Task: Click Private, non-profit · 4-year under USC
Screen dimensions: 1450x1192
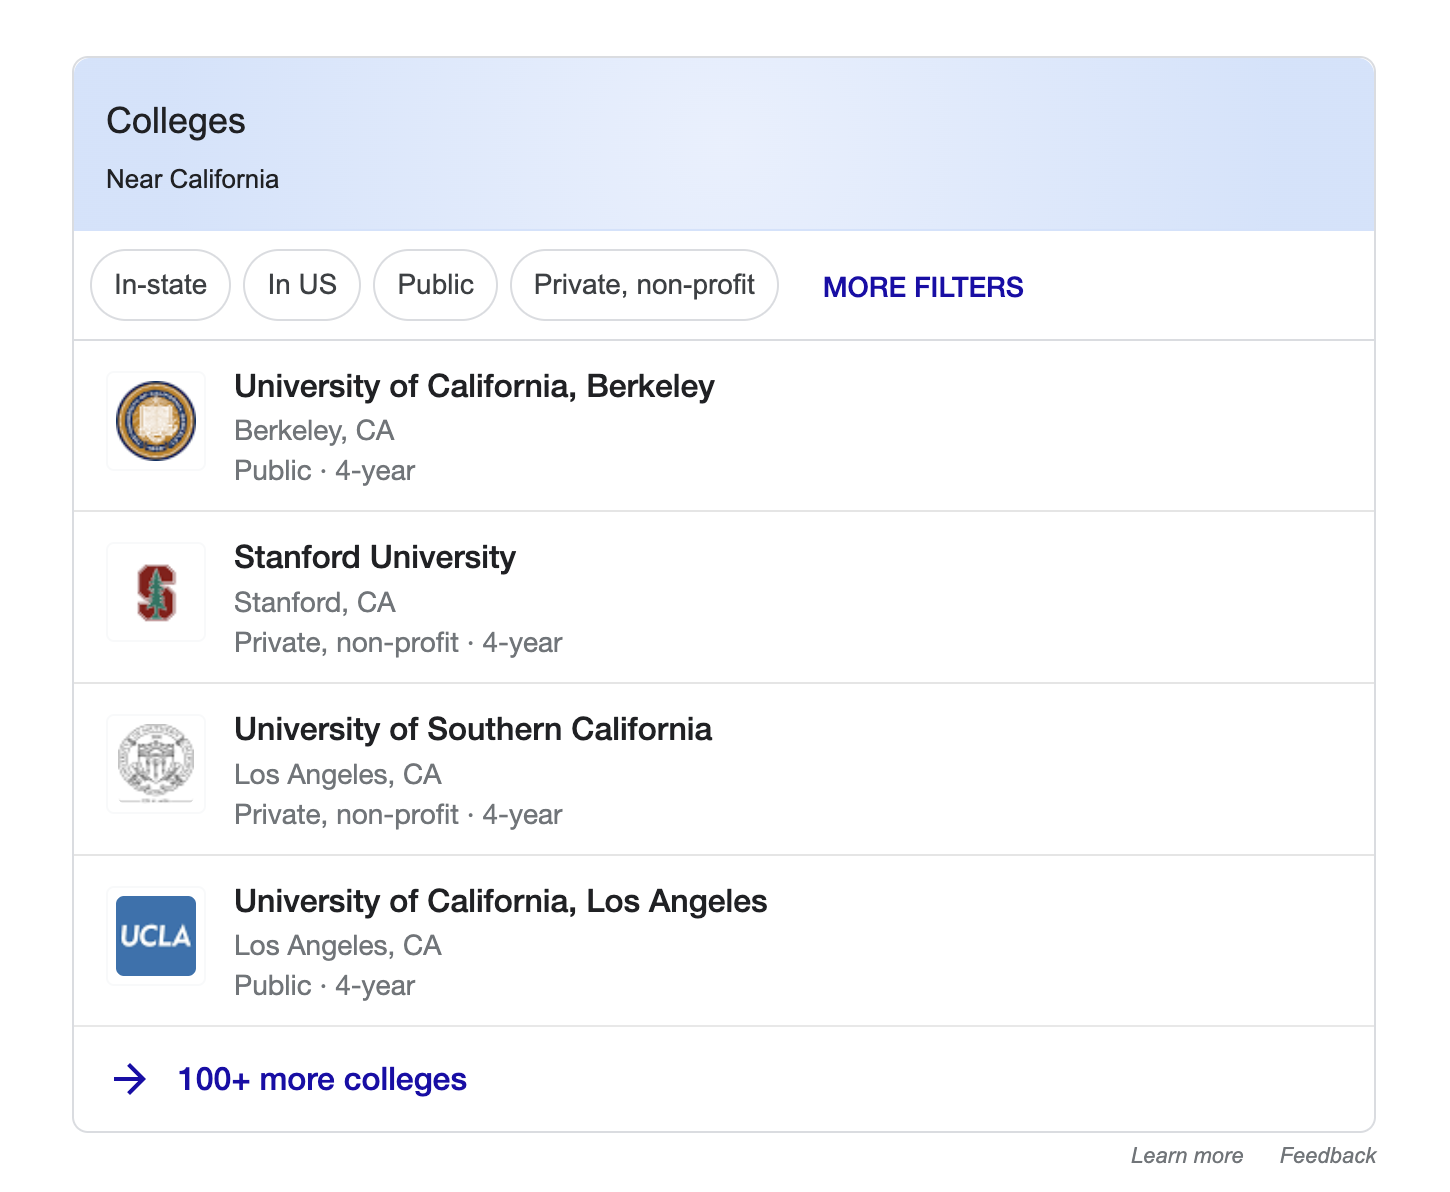Action: 398,814
